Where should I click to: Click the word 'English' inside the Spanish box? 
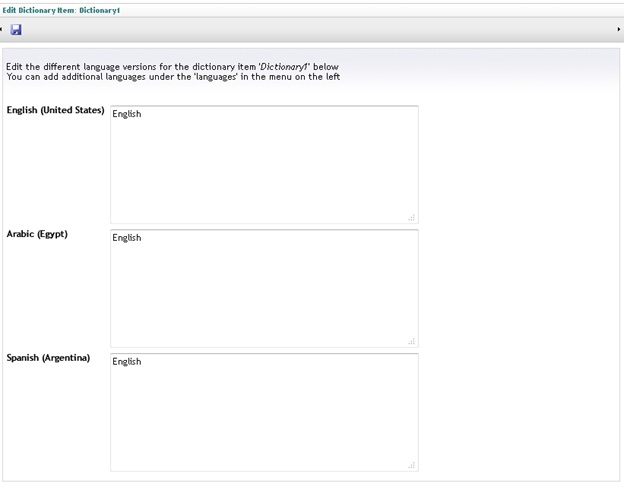click(127, 362)
